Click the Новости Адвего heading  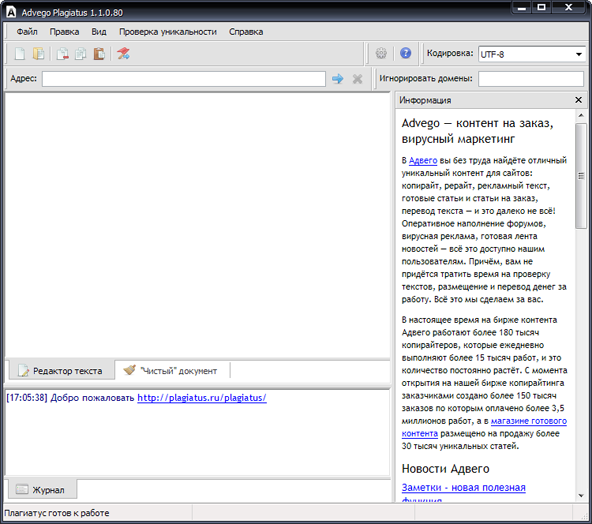point(445,469)
